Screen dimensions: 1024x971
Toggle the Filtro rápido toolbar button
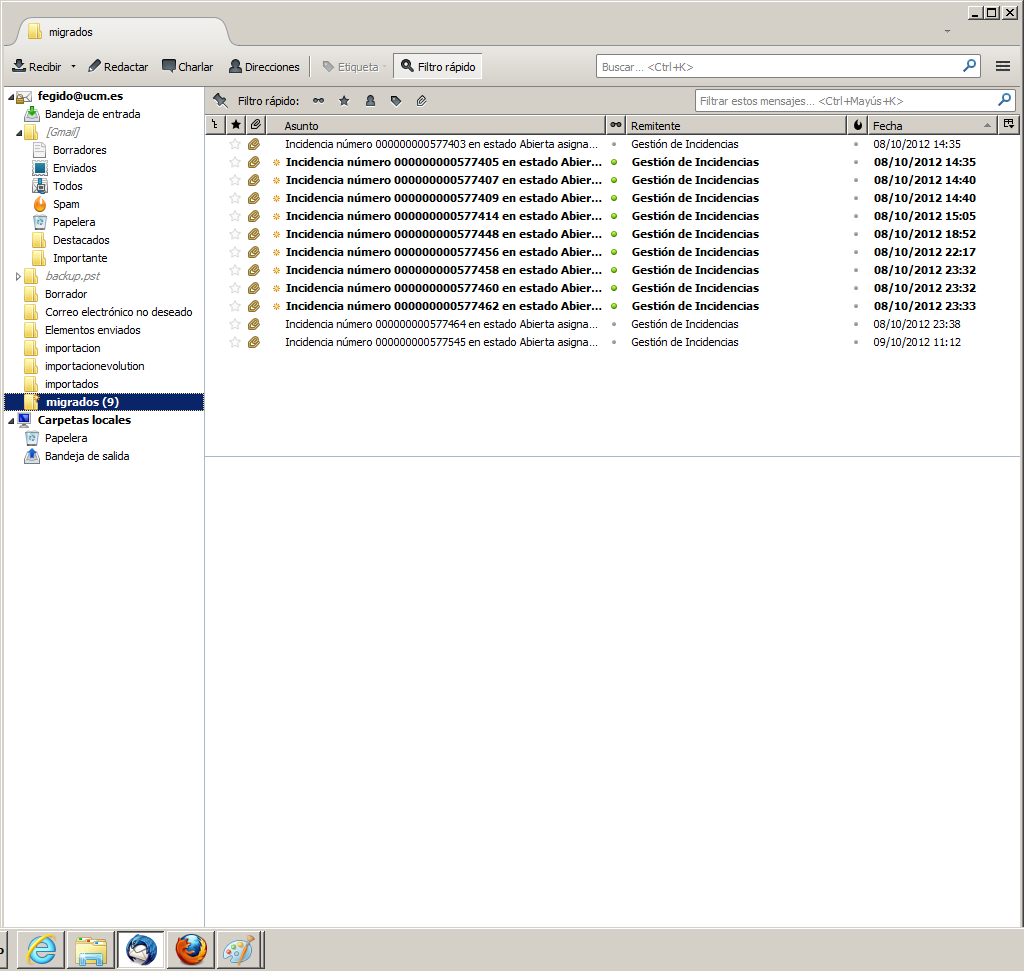tap(437, 67)
